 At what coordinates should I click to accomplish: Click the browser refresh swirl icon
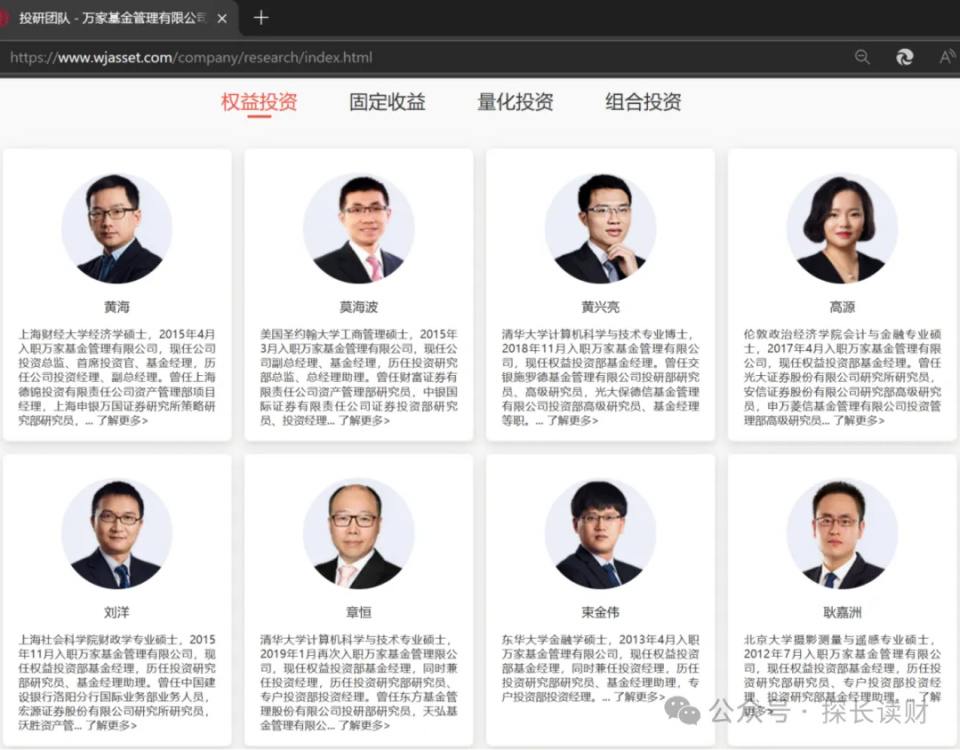(x=904, y=57)
